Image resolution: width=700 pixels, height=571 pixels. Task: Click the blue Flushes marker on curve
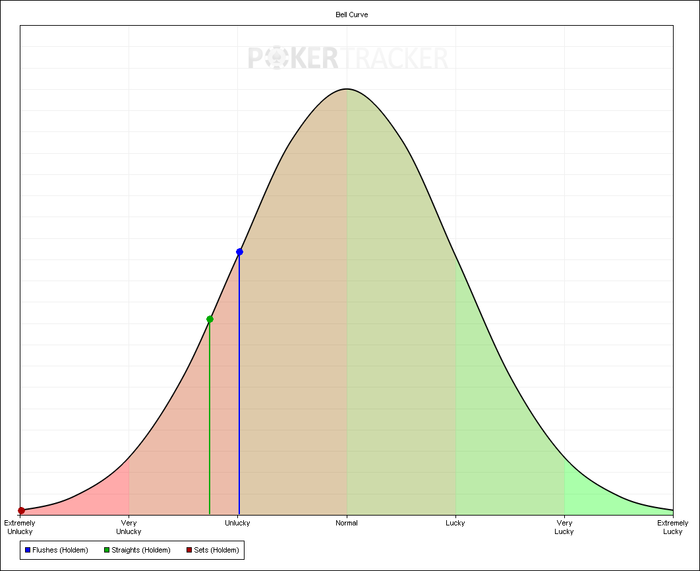[x=239, y=252]
